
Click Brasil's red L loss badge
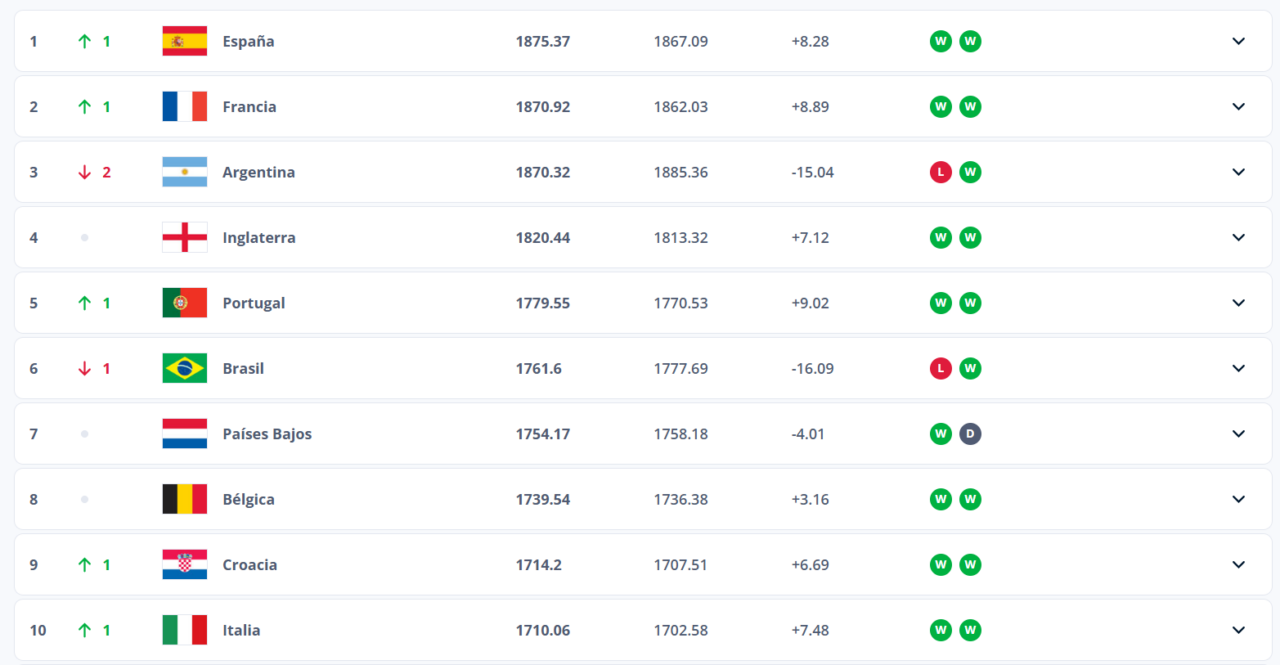coord(940,368)
